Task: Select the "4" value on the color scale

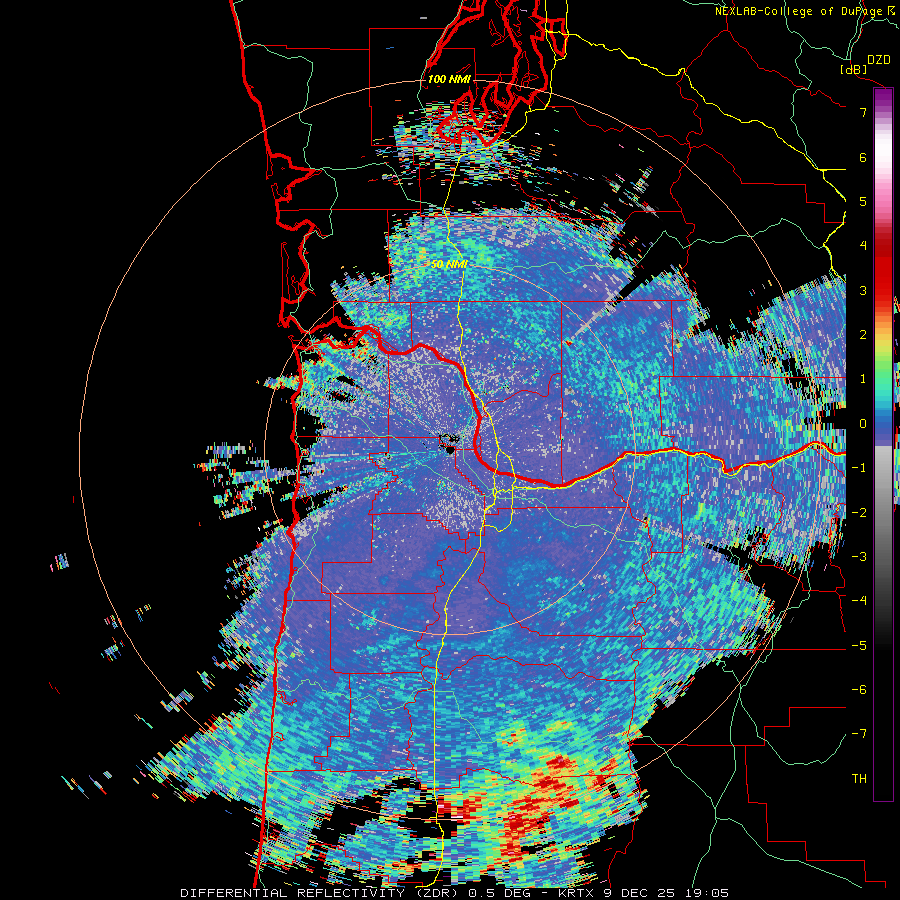Action: click(x=863, y=246)
